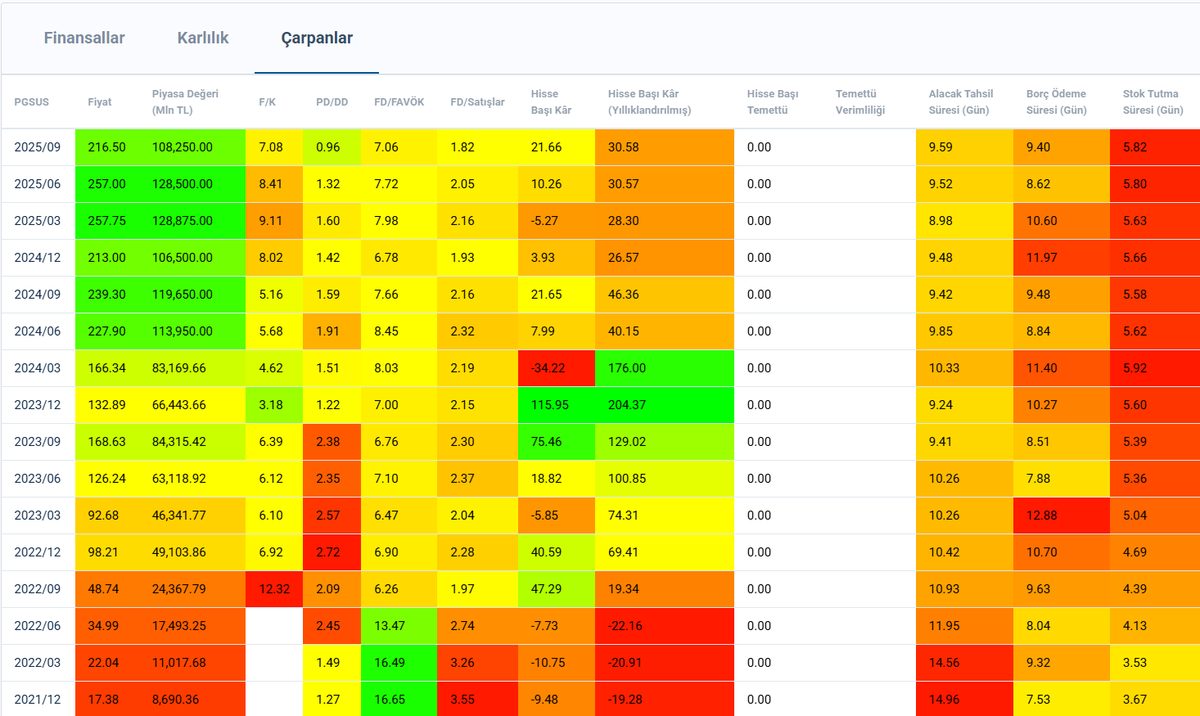Click the Temettü Verimliliği header
The height and width of the screenshot is (716, 1200).
[861, 102]
